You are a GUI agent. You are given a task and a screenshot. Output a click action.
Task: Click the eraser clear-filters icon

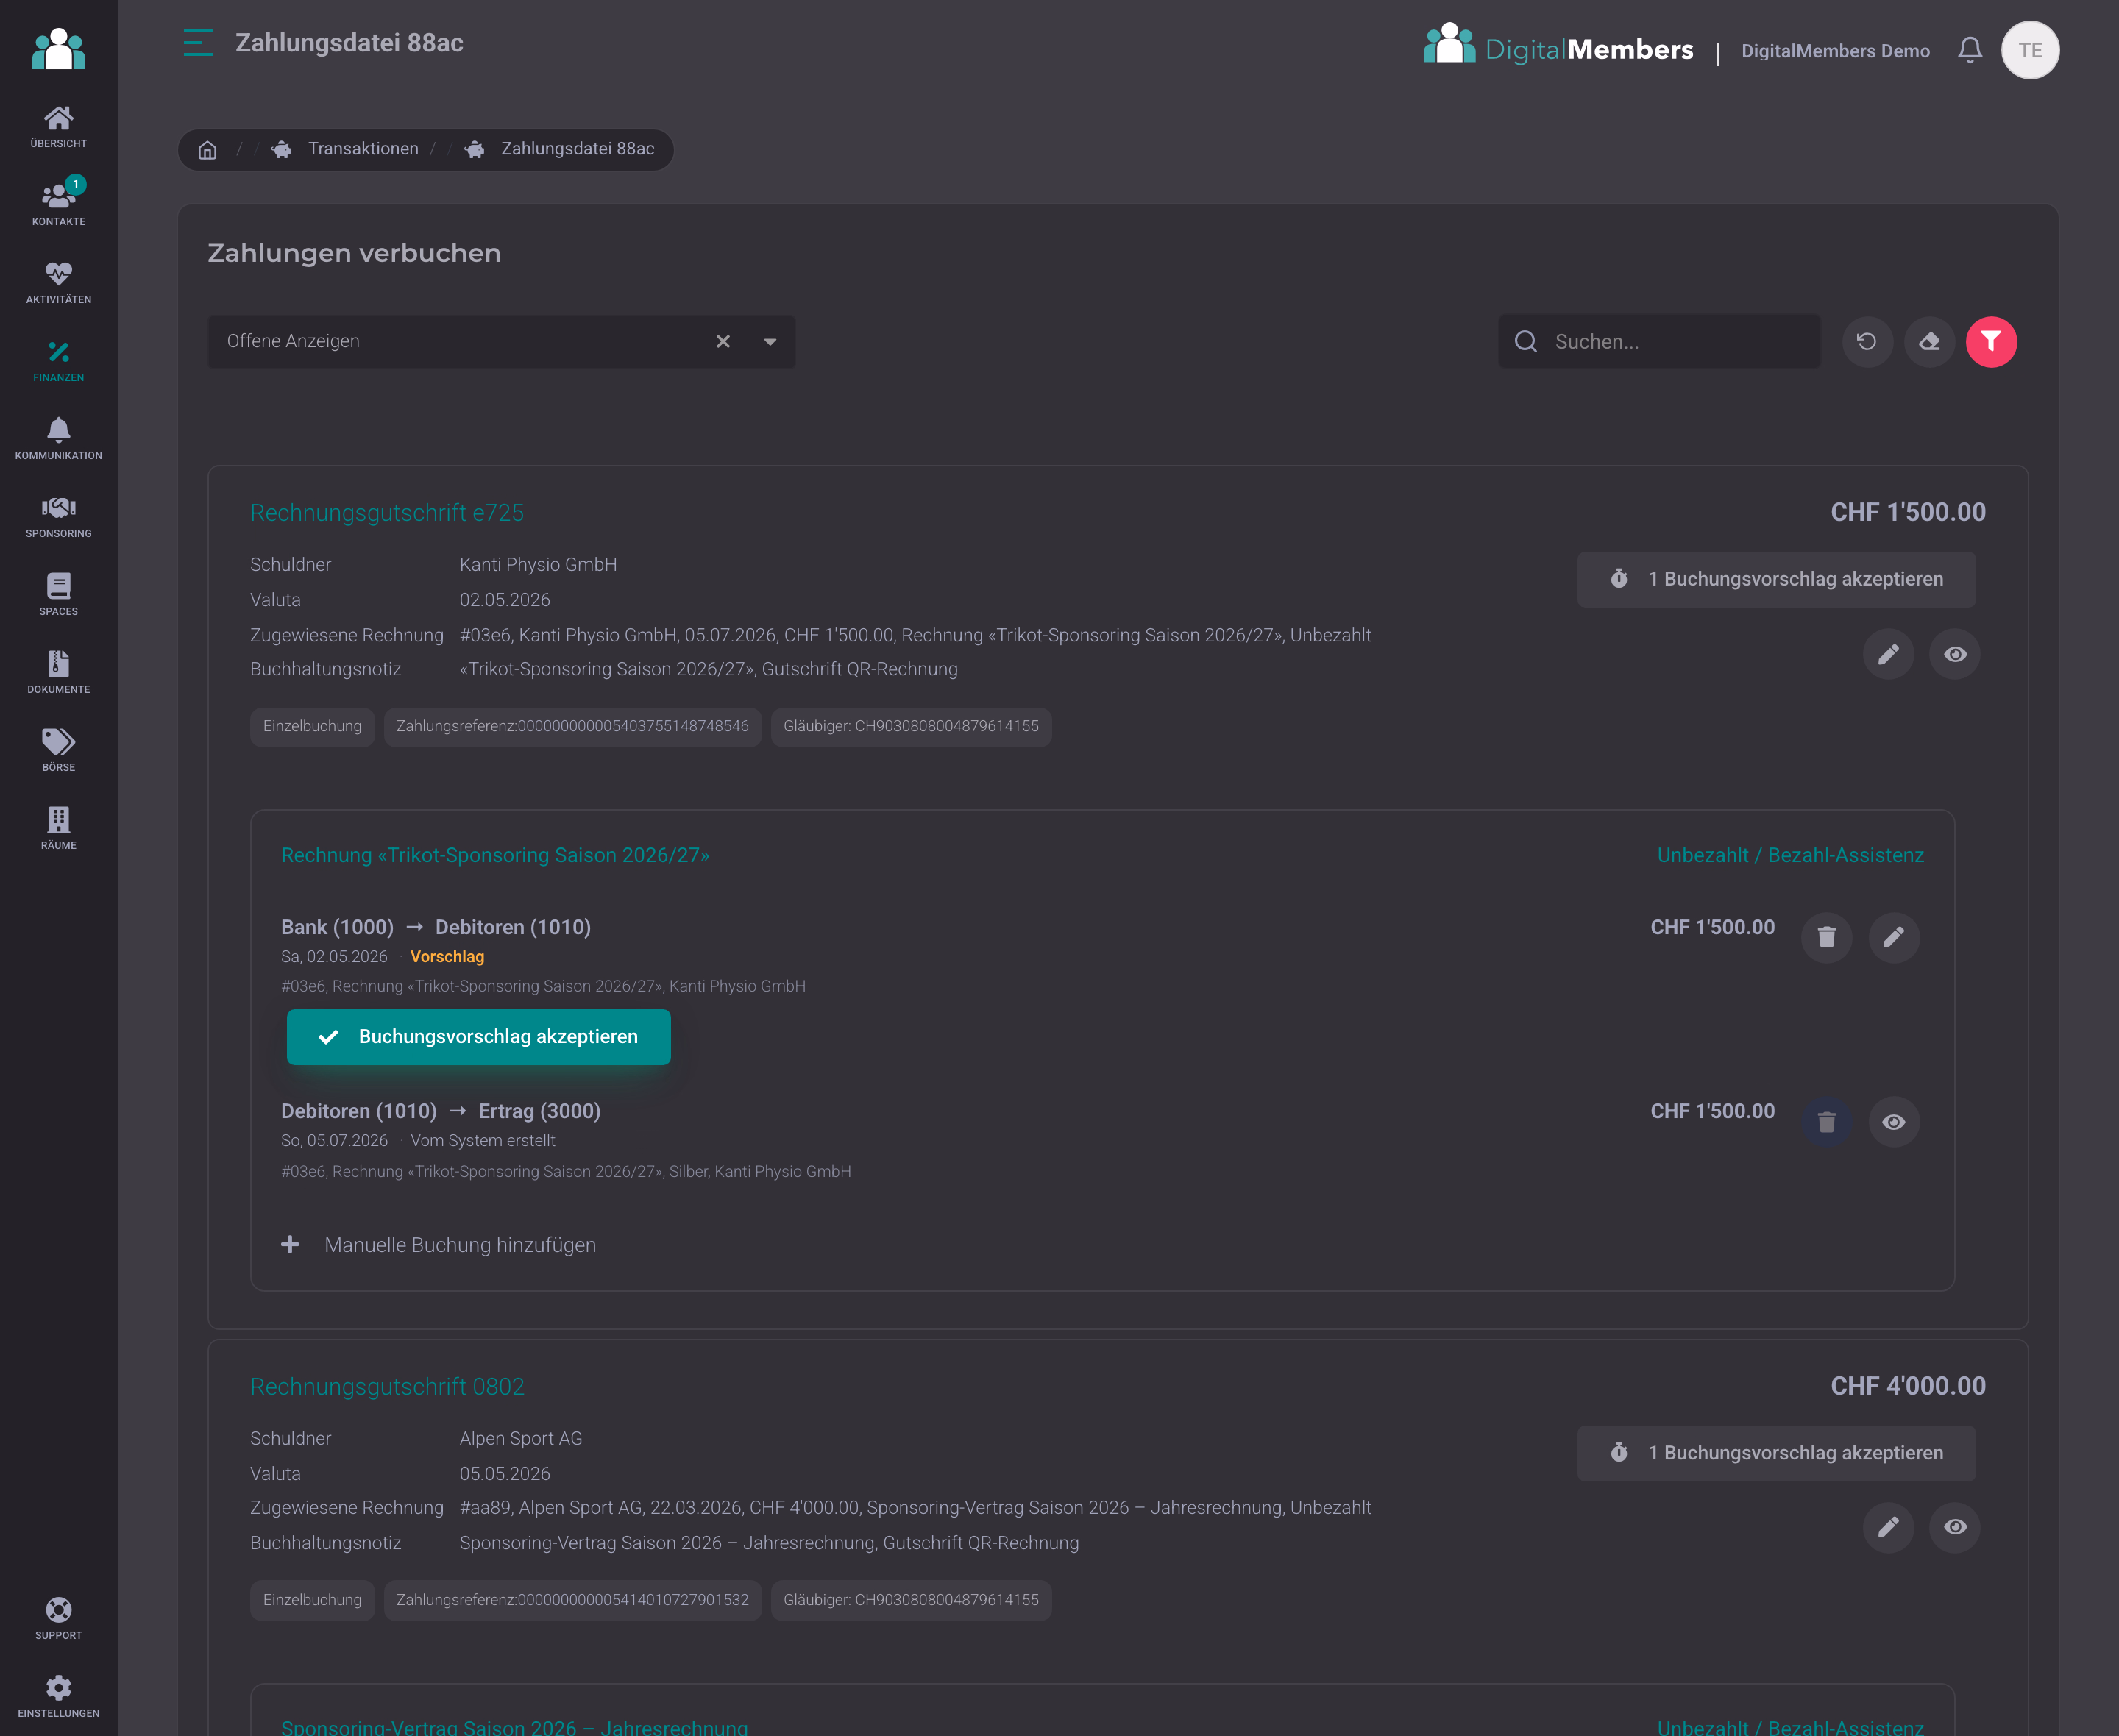1929,342
